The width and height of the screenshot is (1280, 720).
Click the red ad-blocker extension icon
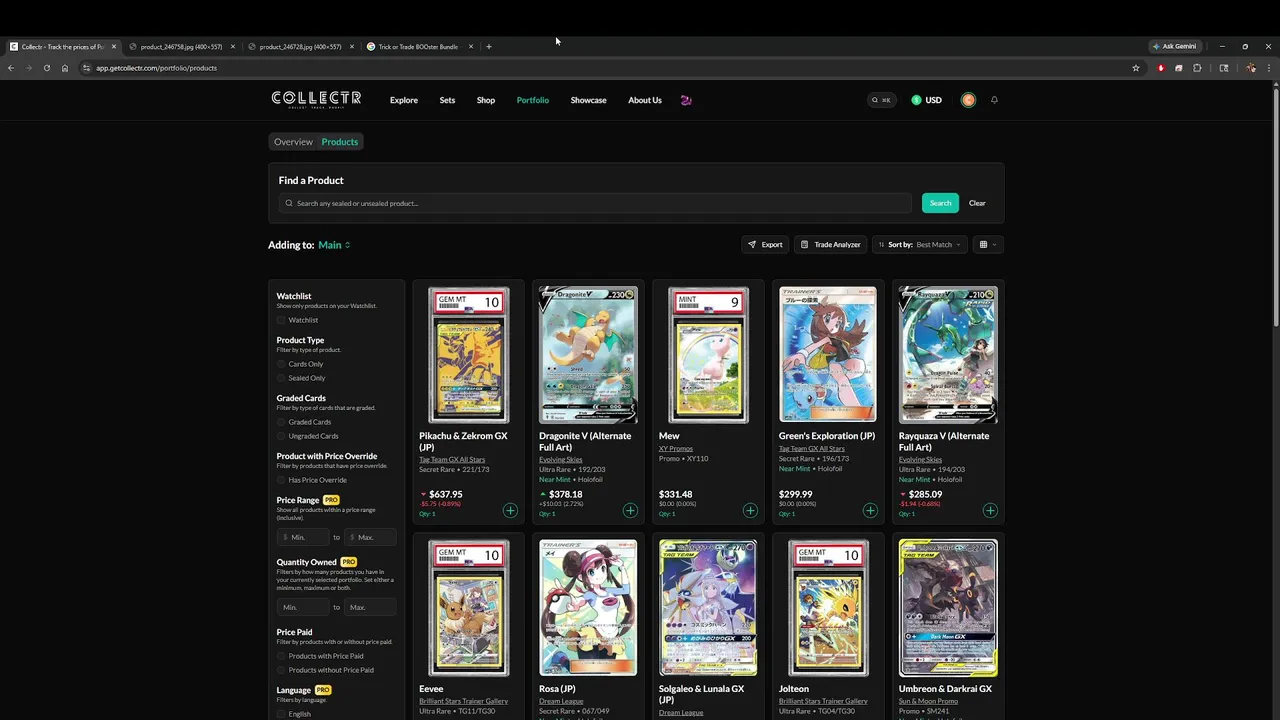point(1161,68)
